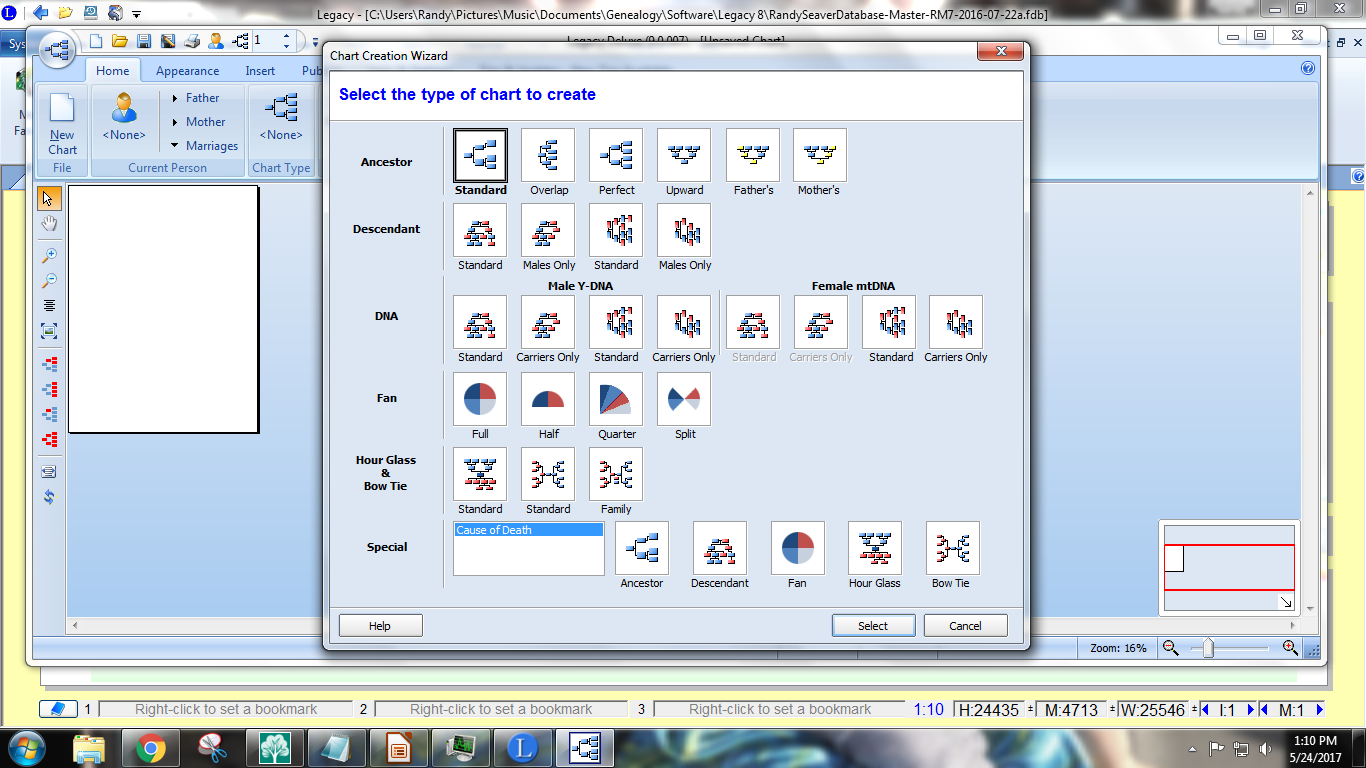Select Special Descendant chart icon

point(720,548)
